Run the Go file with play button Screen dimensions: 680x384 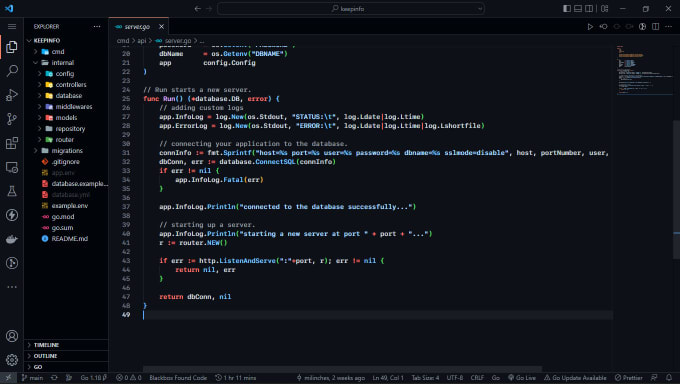click(x=590, y=26)
